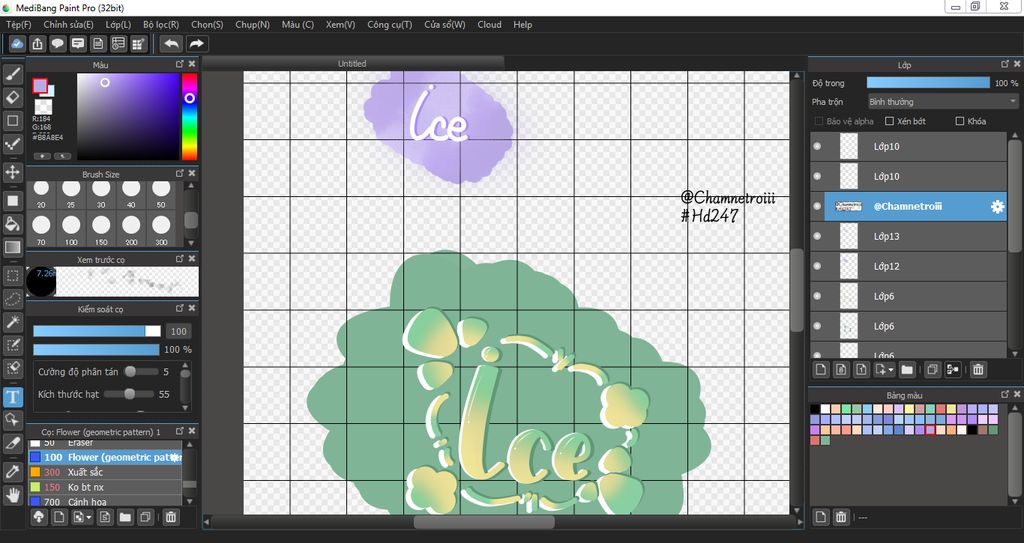Select the Lớp13 layer row
This screenshot has height=543, width=1024.
pos(909,237)
